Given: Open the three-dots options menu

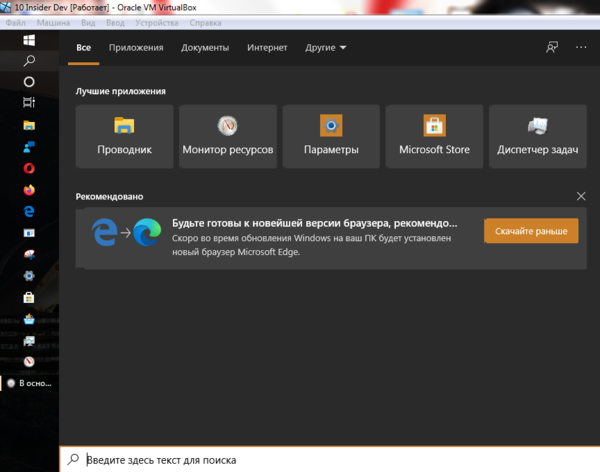Looking at the screenshot, I should (581, 47).
